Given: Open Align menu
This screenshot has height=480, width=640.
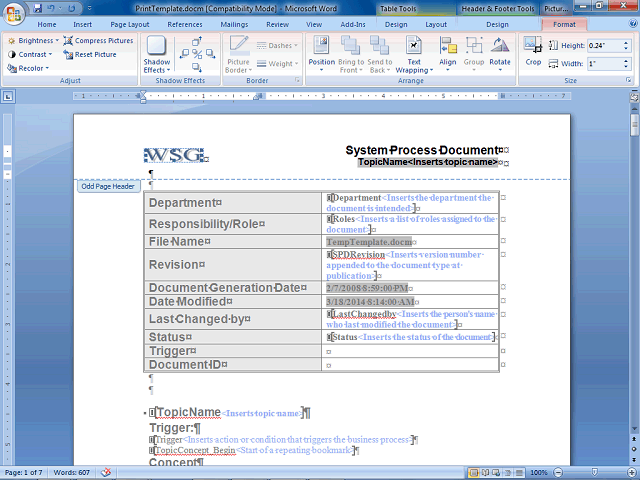Looking at the screenshot, I should (448, 54).
